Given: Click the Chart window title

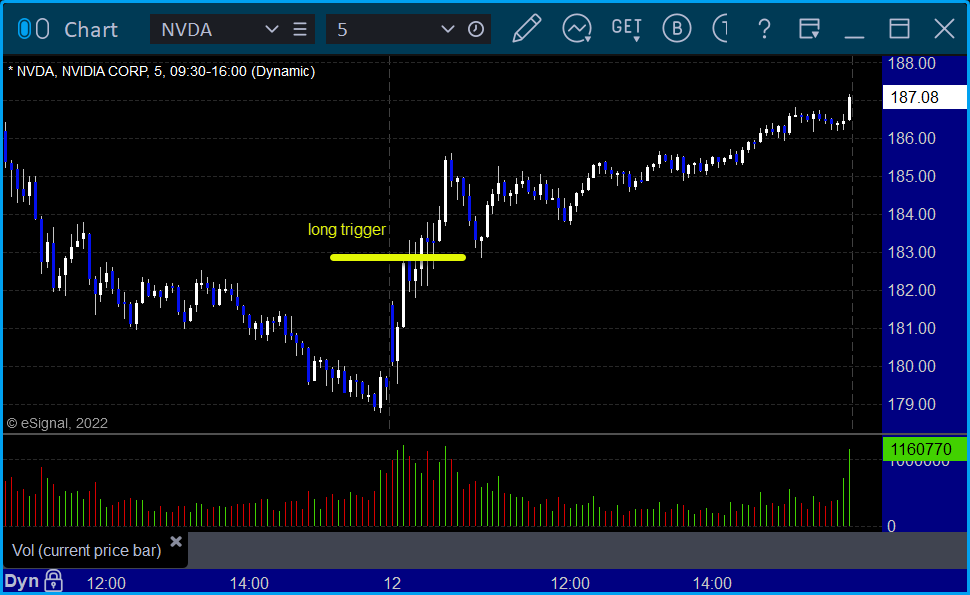Looking at the screenshot, I should point(91,30).
